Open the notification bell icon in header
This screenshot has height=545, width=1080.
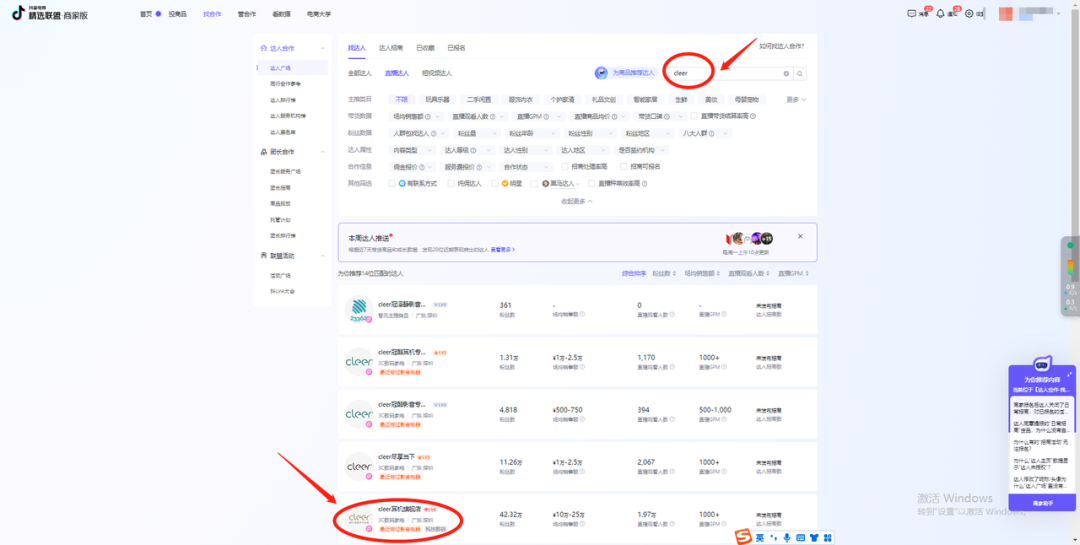tap(940, 13)
